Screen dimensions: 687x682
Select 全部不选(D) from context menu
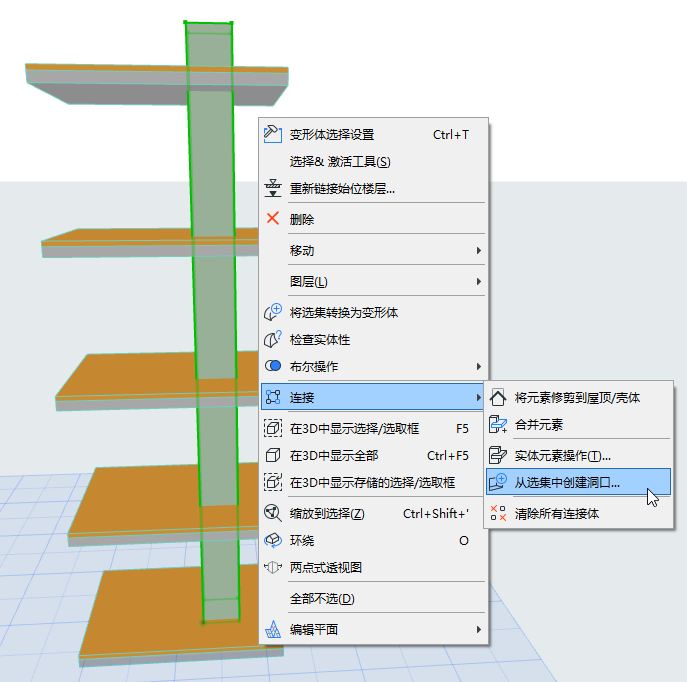click(x=373, y=598)
